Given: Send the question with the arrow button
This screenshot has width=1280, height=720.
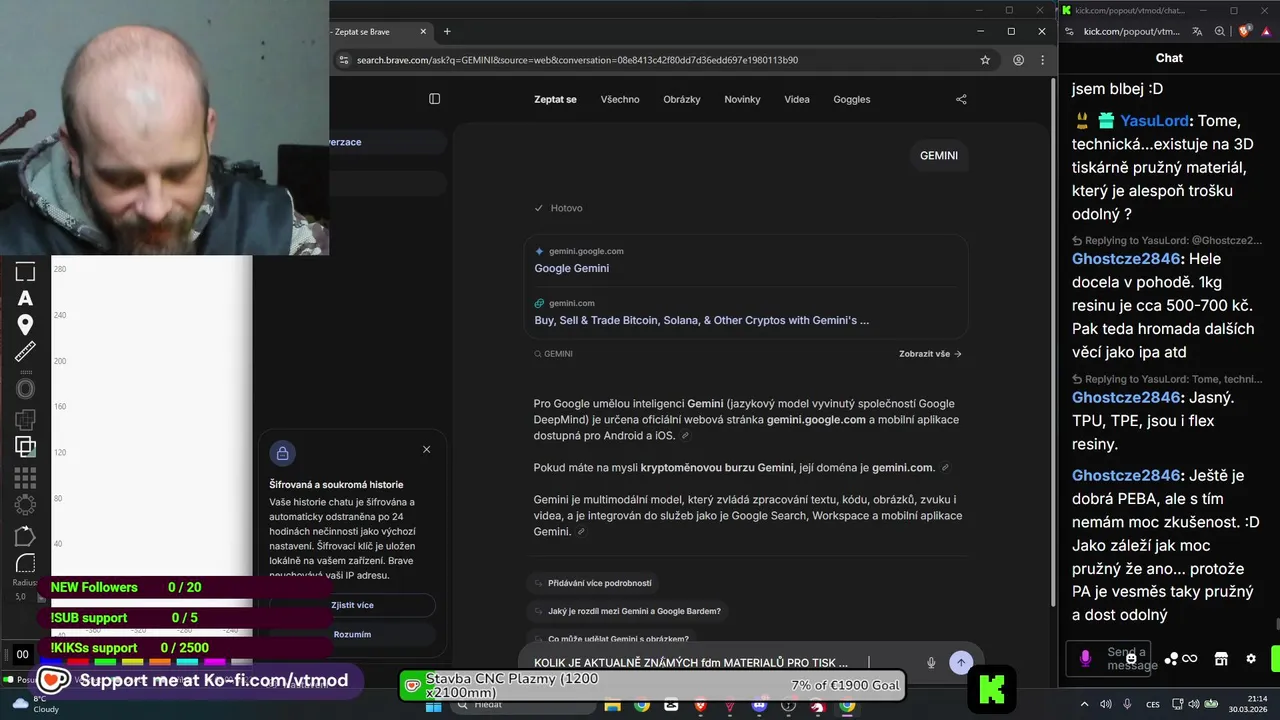Looking at the screenshot, I should tap(961, 662).
